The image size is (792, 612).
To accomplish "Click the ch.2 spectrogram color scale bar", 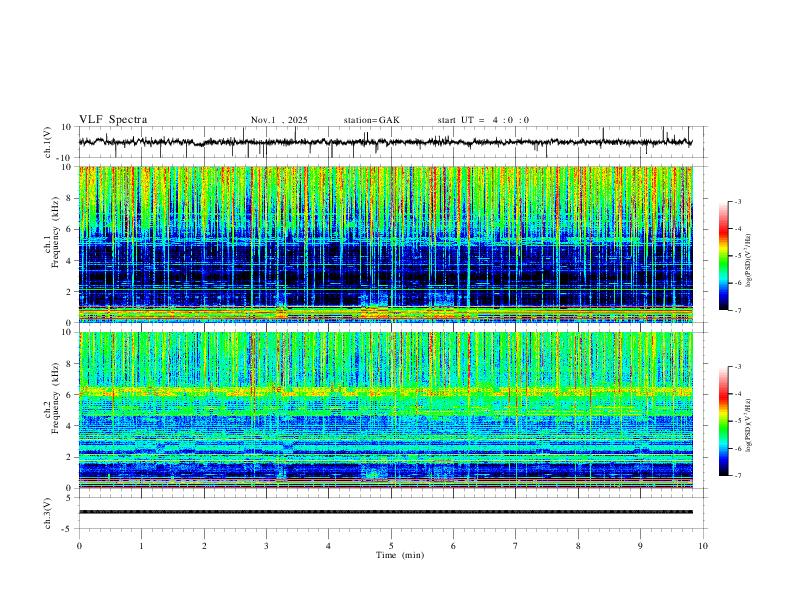I will point(724,421).
